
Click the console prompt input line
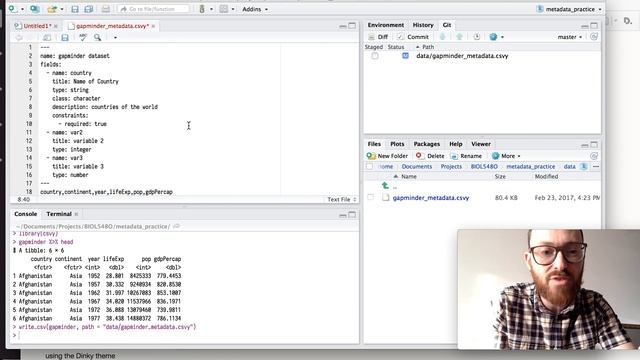(186, 336)
